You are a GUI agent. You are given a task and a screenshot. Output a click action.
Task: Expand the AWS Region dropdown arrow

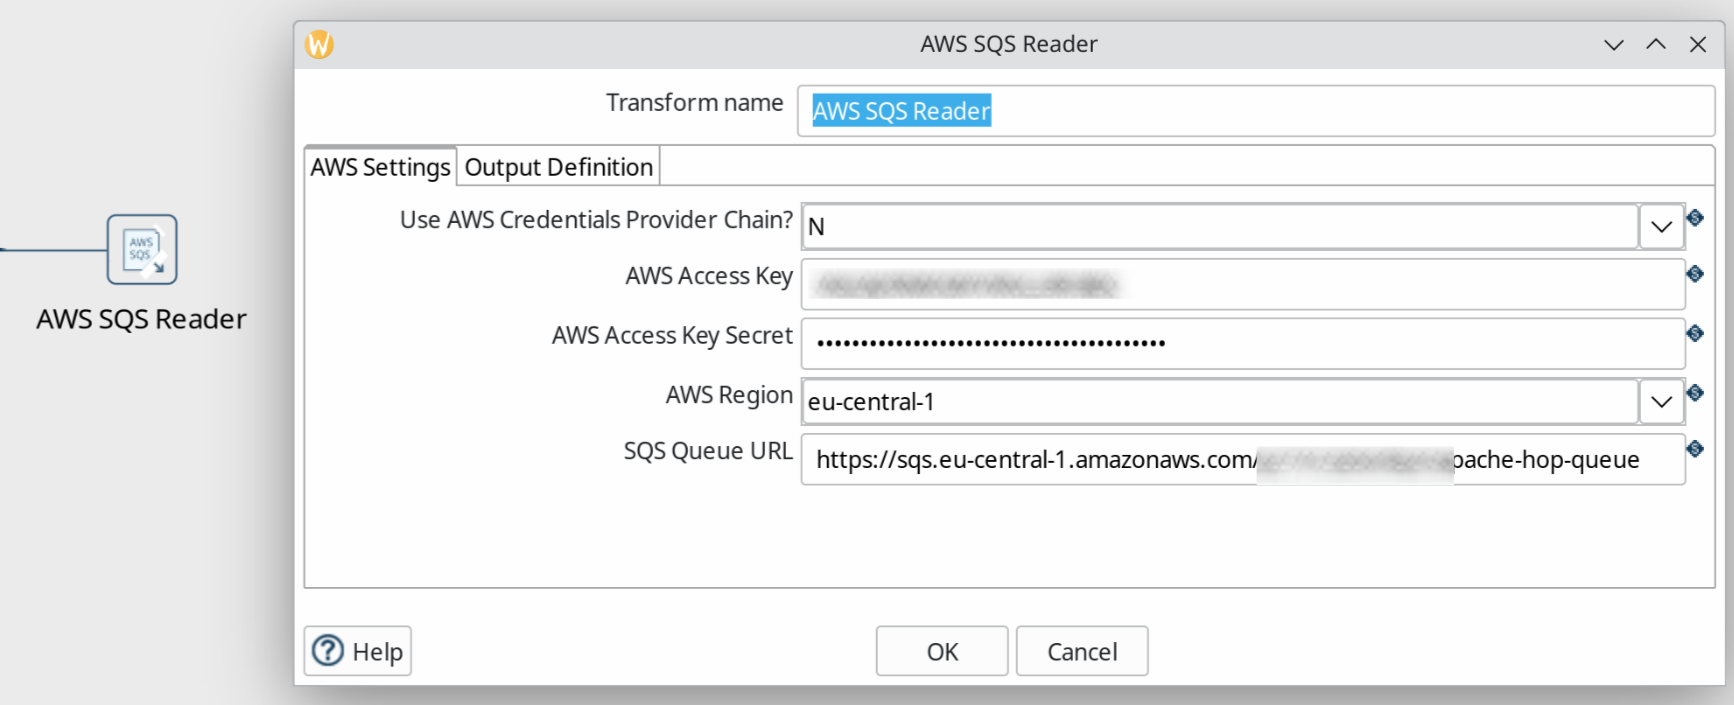click(x=1661, y=402)
